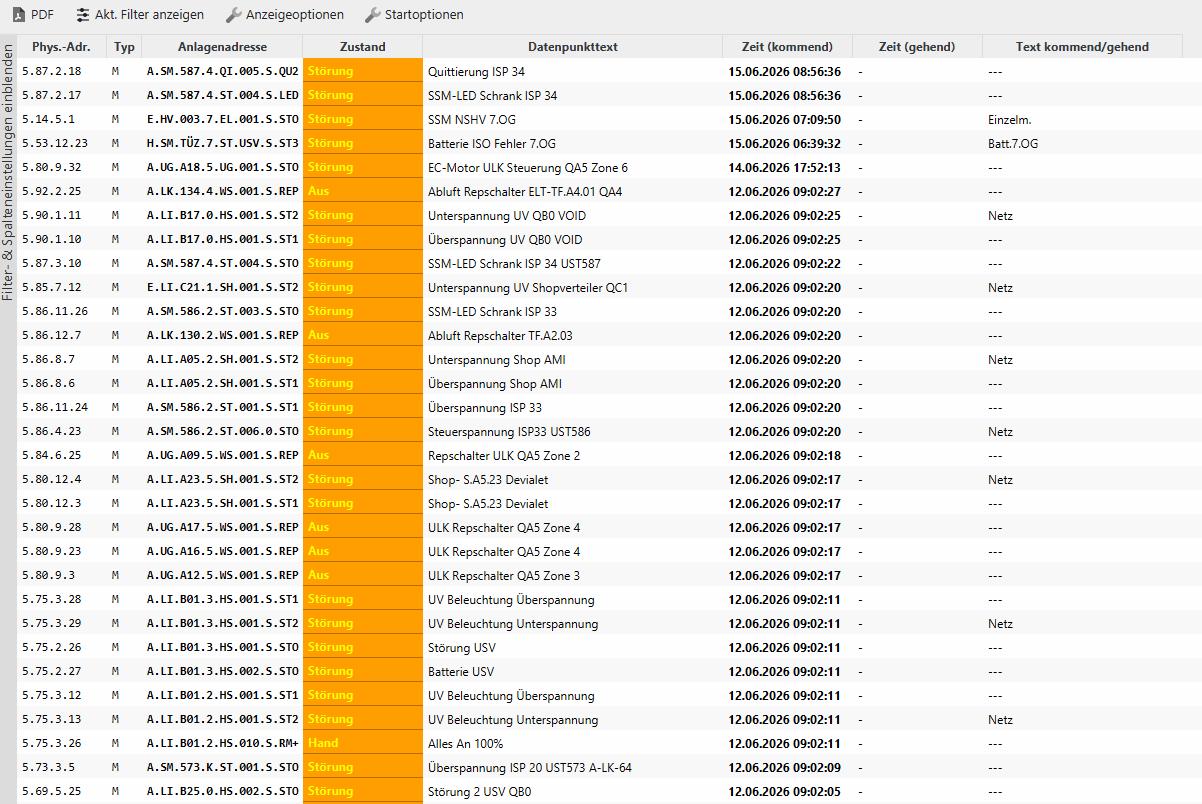Click H.SM.TÜZ.7.ST.USV.S.ST3 cell
Screen dimensions: 1202x804
point(222,143)
